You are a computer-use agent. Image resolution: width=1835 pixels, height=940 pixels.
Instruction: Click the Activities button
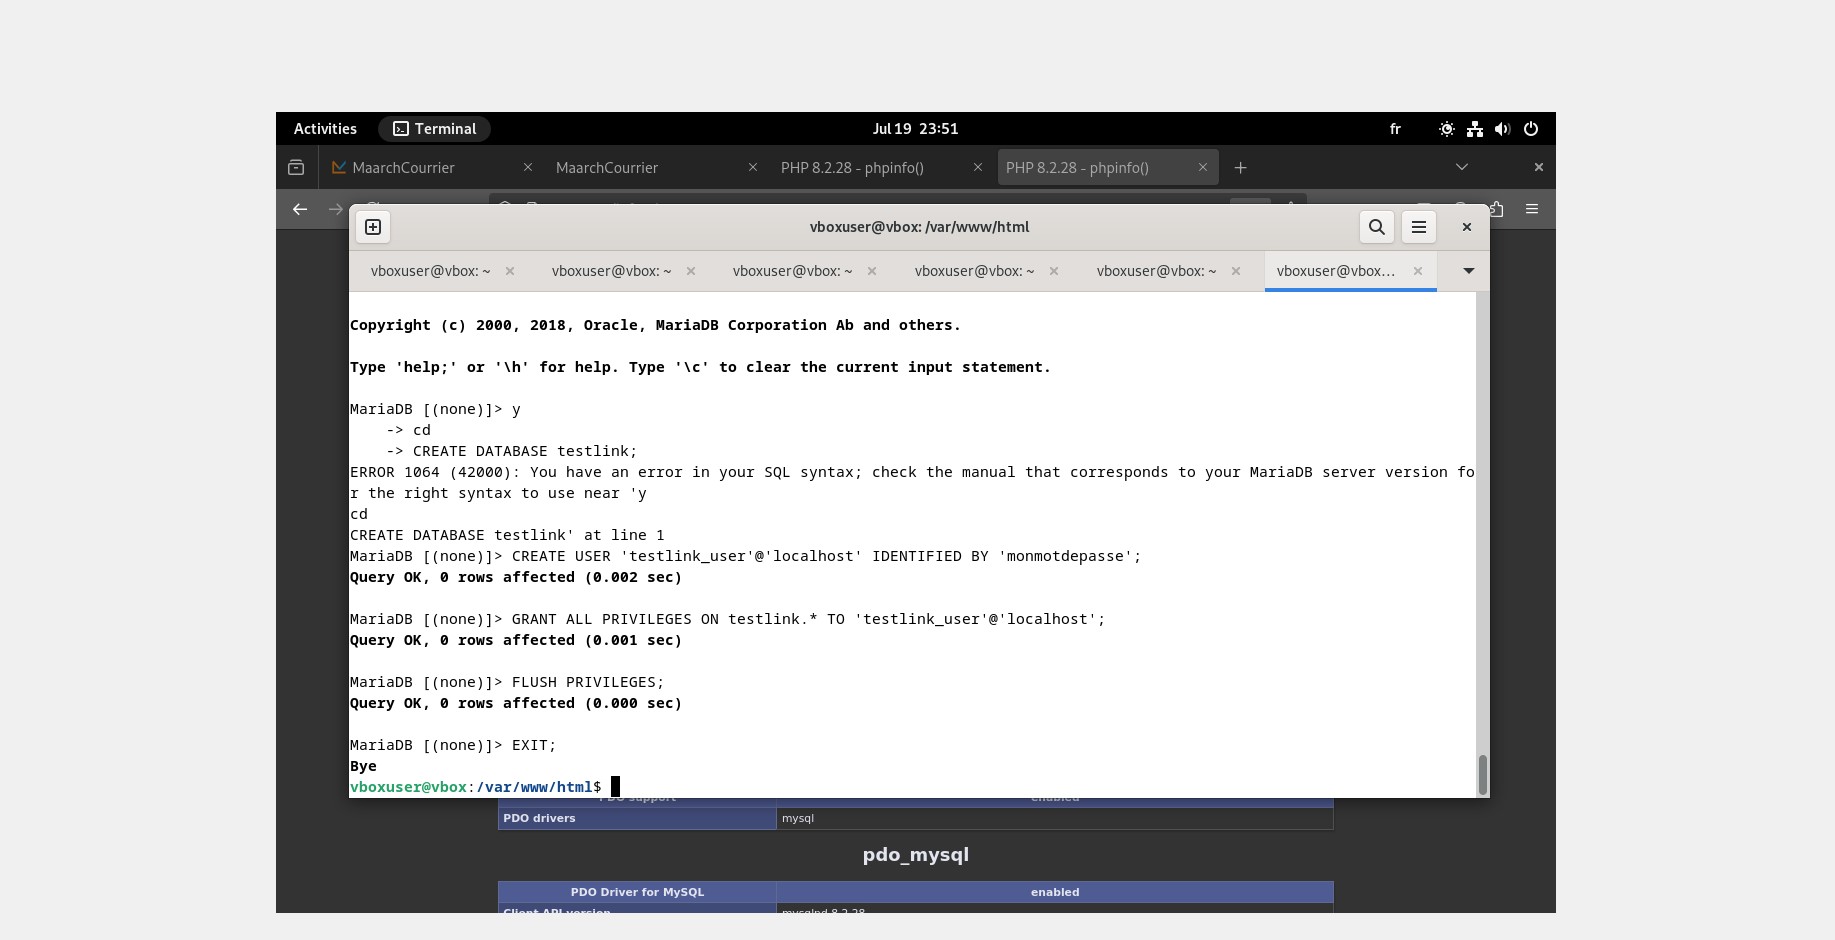coord(325,129)
